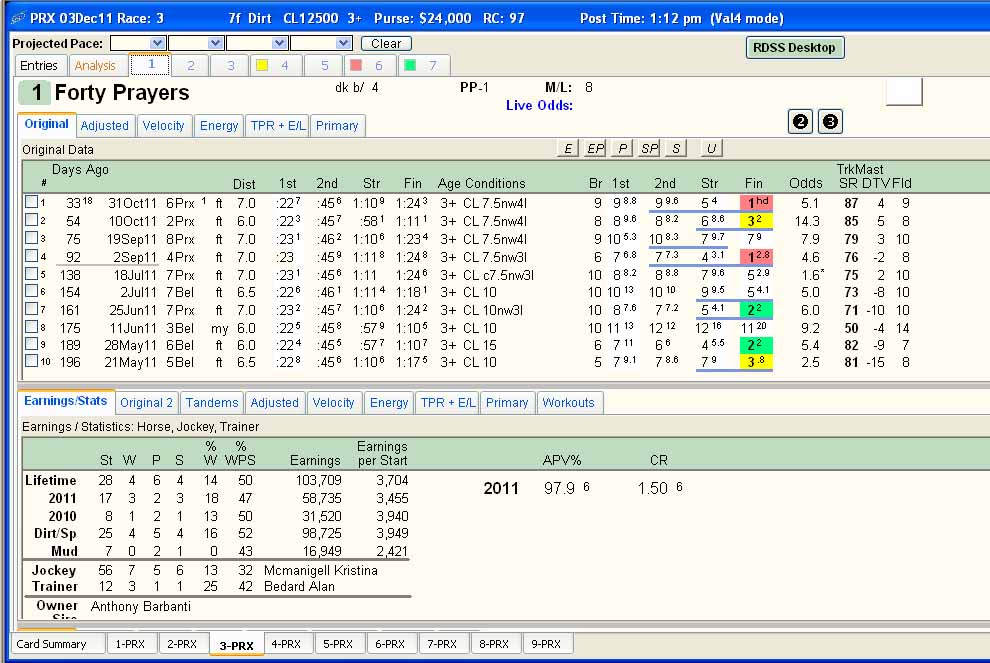Select the U pace style button
This screenshot has width=990, height=663.
click(711, 148)
